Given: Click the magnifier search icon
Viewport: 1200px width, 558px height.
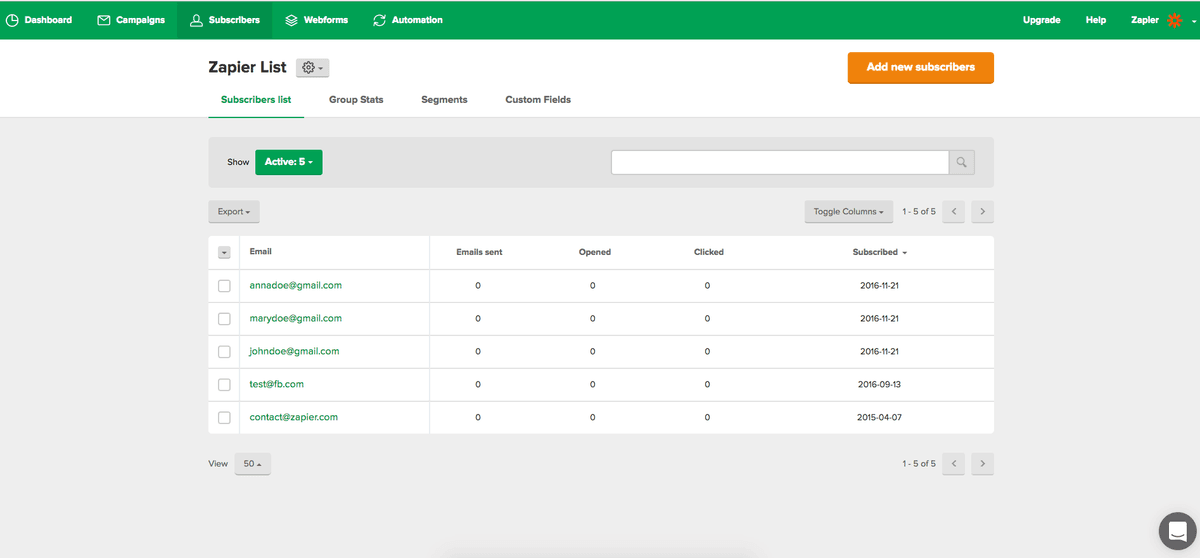Looking at the screenshot, I should (962, 162).
